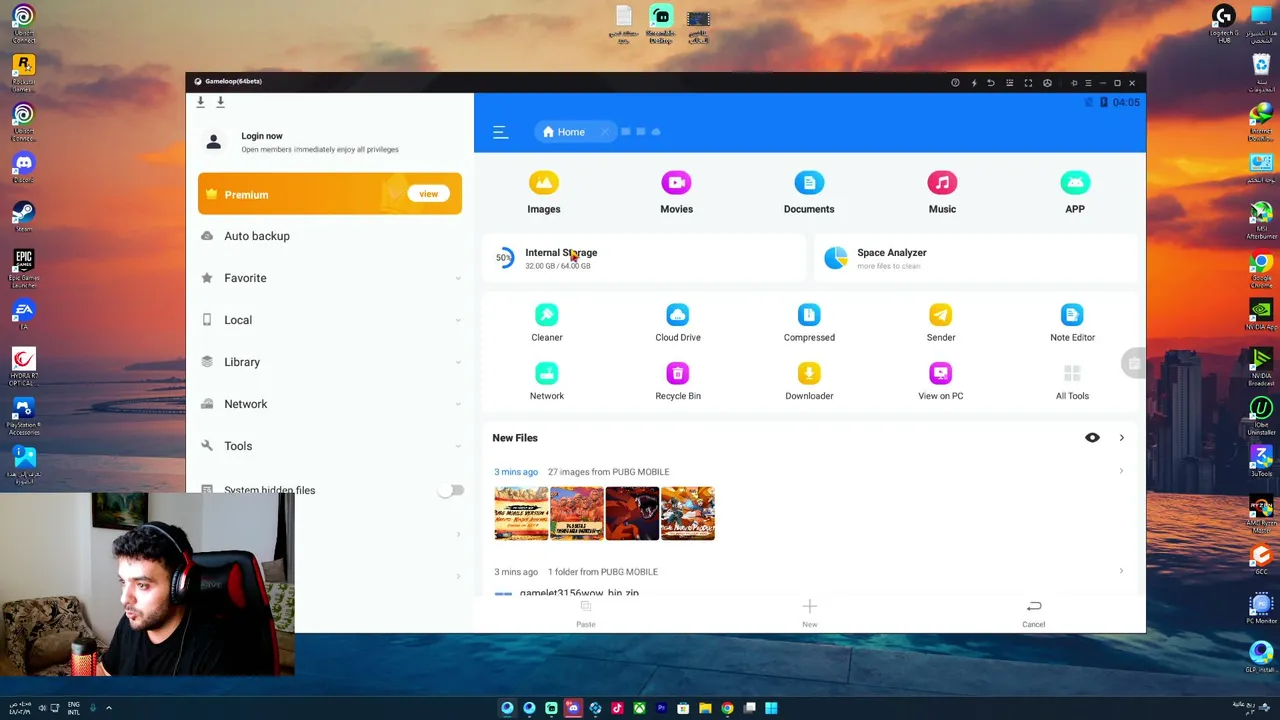Viewport: 1280px width, 720px height.
Task: Open Premiere Pro from the taskbar
Action: 661,708
